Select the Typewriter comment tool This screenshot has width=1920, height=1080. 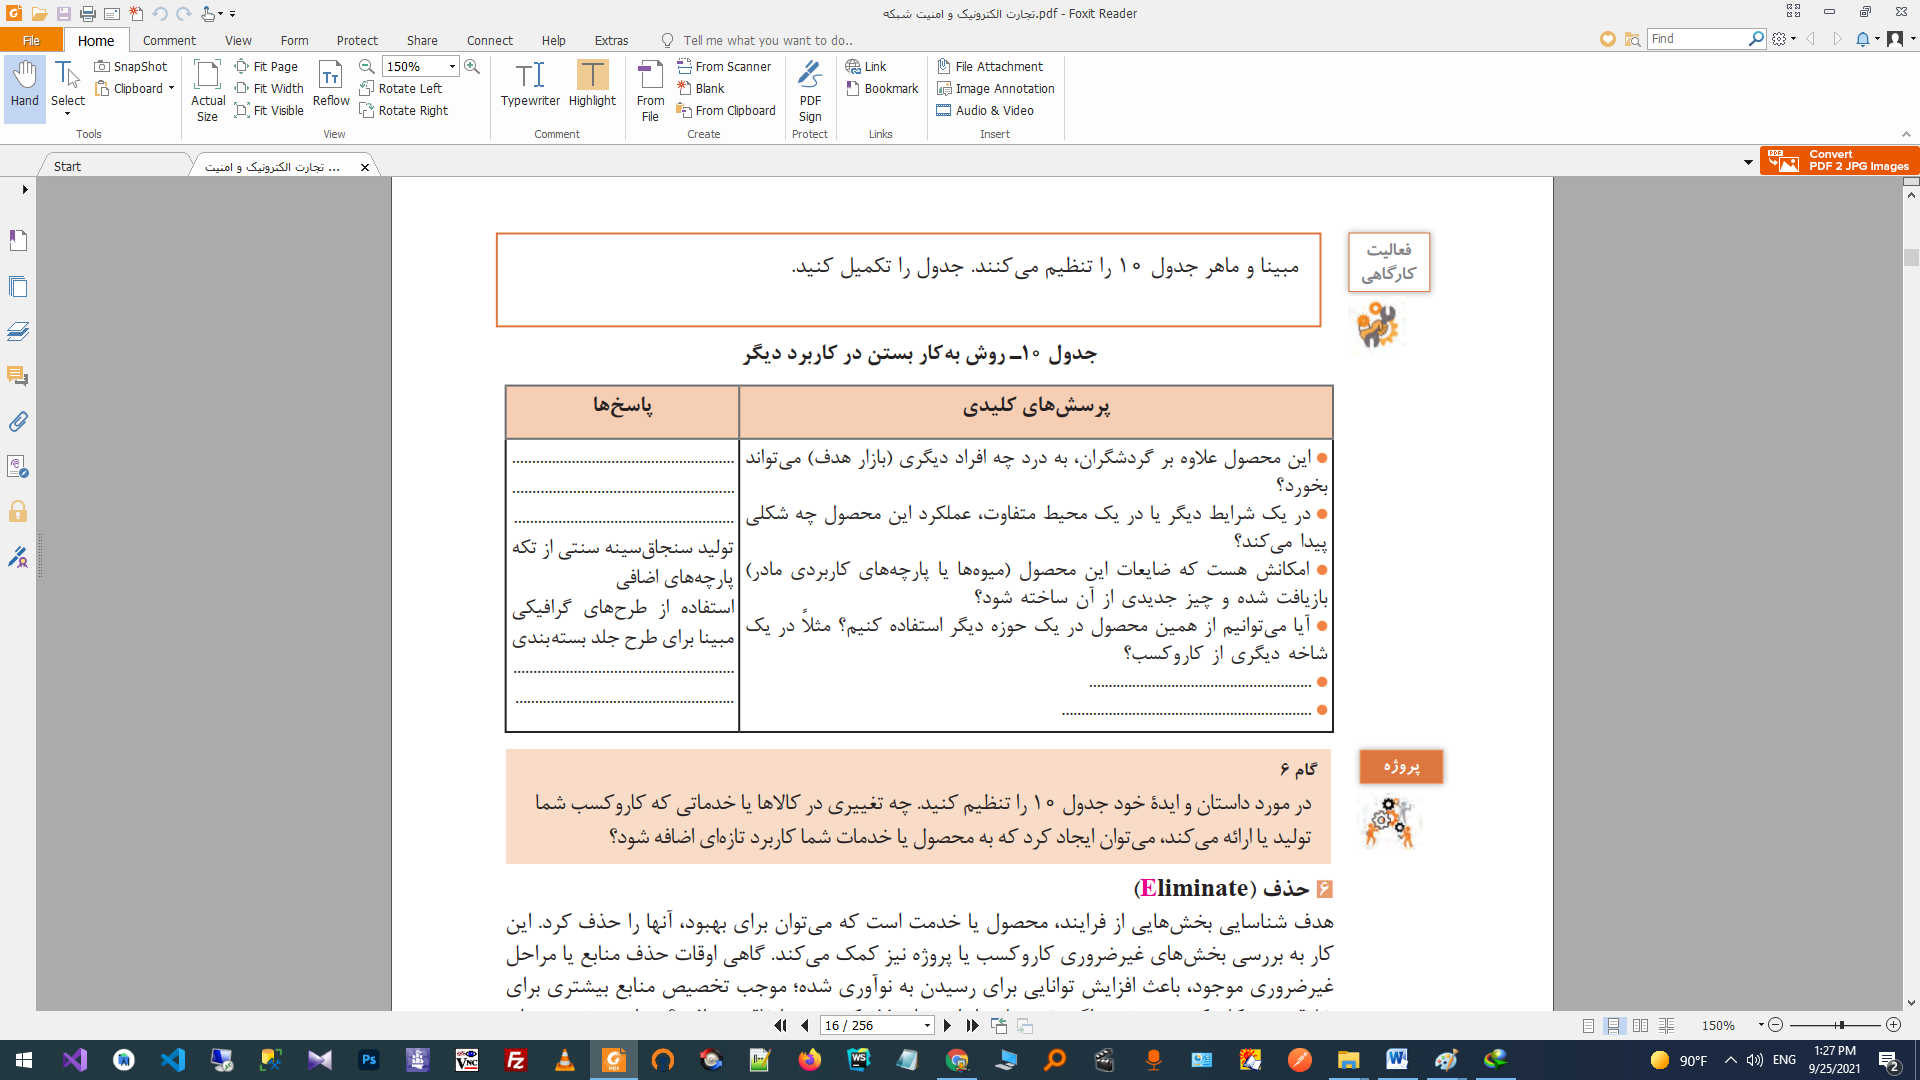pyautogui.click(x=530, y=84)
